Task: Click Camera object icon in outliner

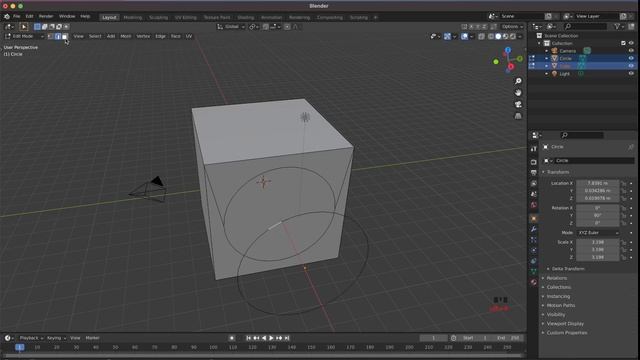Action: coord(554,51)
